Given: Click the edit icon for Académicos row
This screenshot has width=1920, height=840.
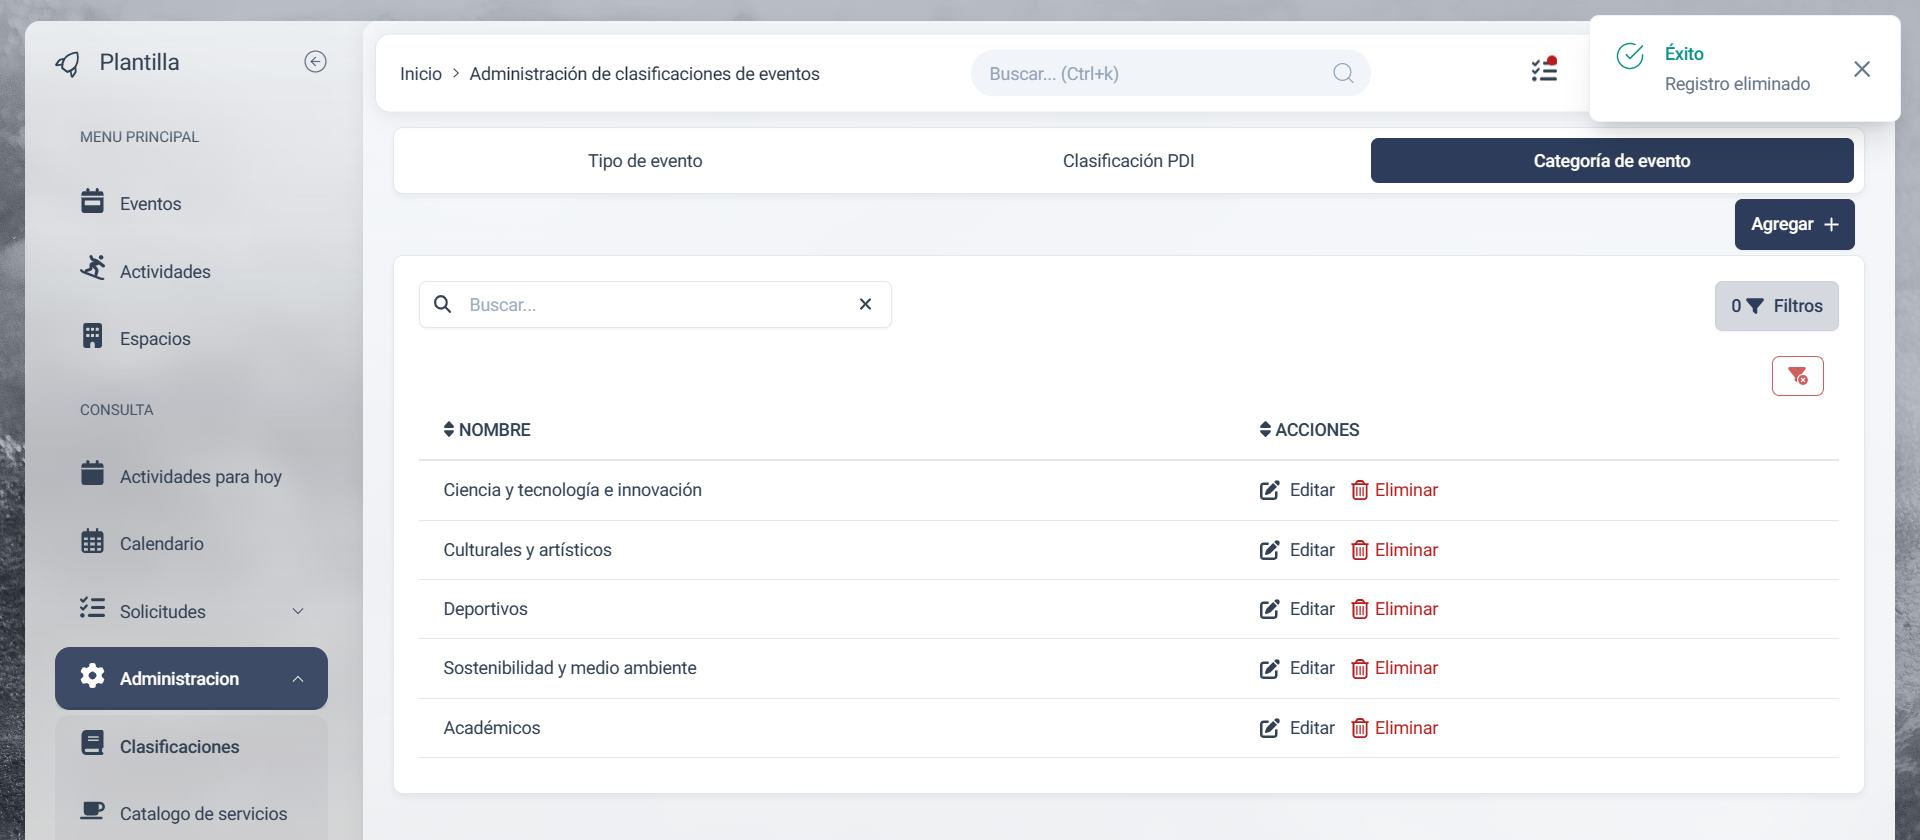Looking at the screenshot, I should [1269, 728].
